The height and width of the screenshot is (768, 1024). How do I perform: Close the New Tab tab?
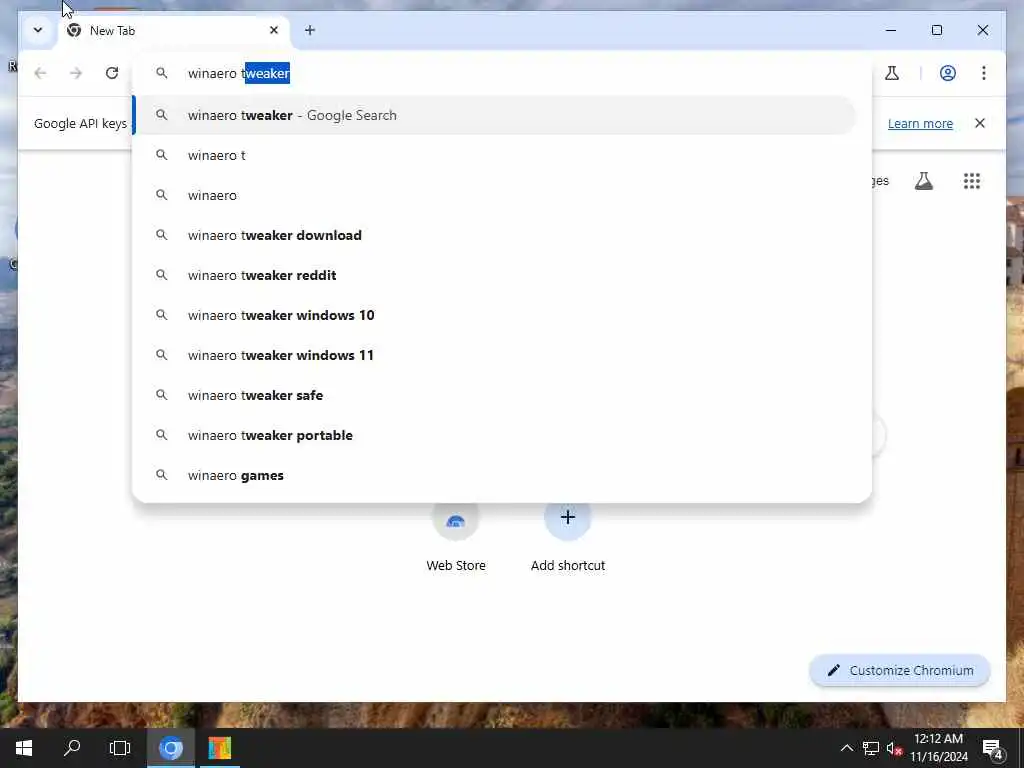(274, 30)
